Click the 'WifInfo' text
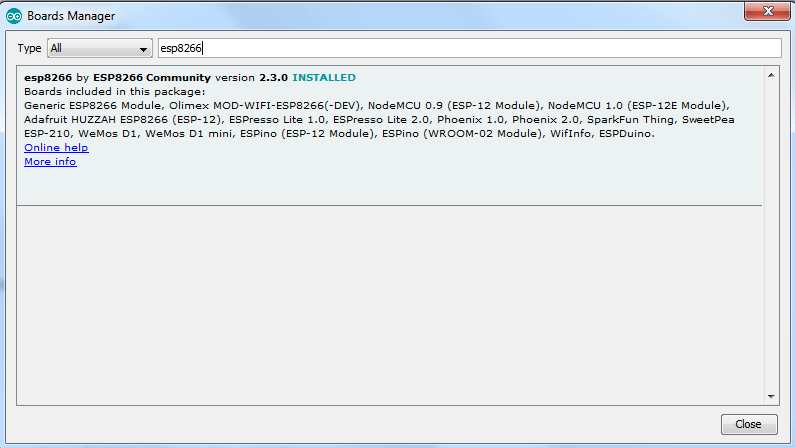795x448 pixels. coord(570,134)
